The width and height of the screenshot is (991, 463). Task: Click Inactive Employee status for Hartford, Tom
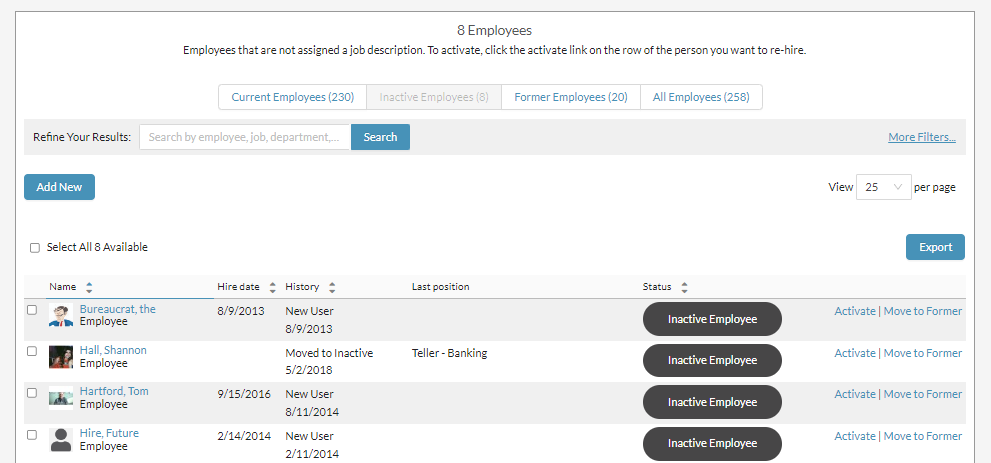(712, 402)
